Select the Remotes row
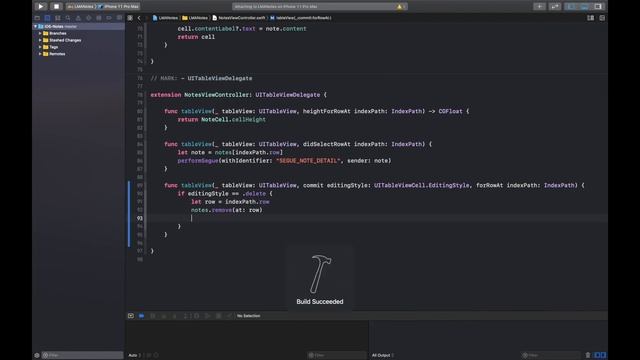Image resolution: width=640 pixels, height=360 pixels. 78,54
